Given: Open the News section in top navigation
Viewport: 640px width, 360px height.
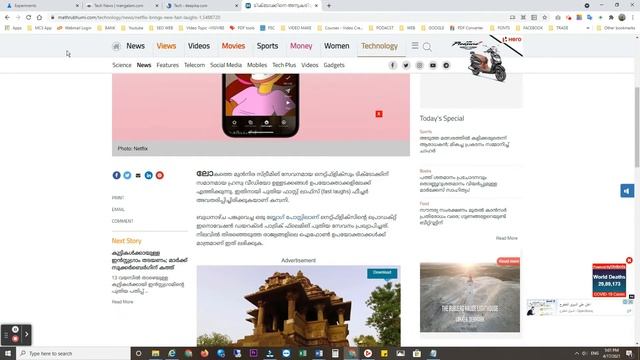Looking at the screenshot, I should tap(136, 46).
